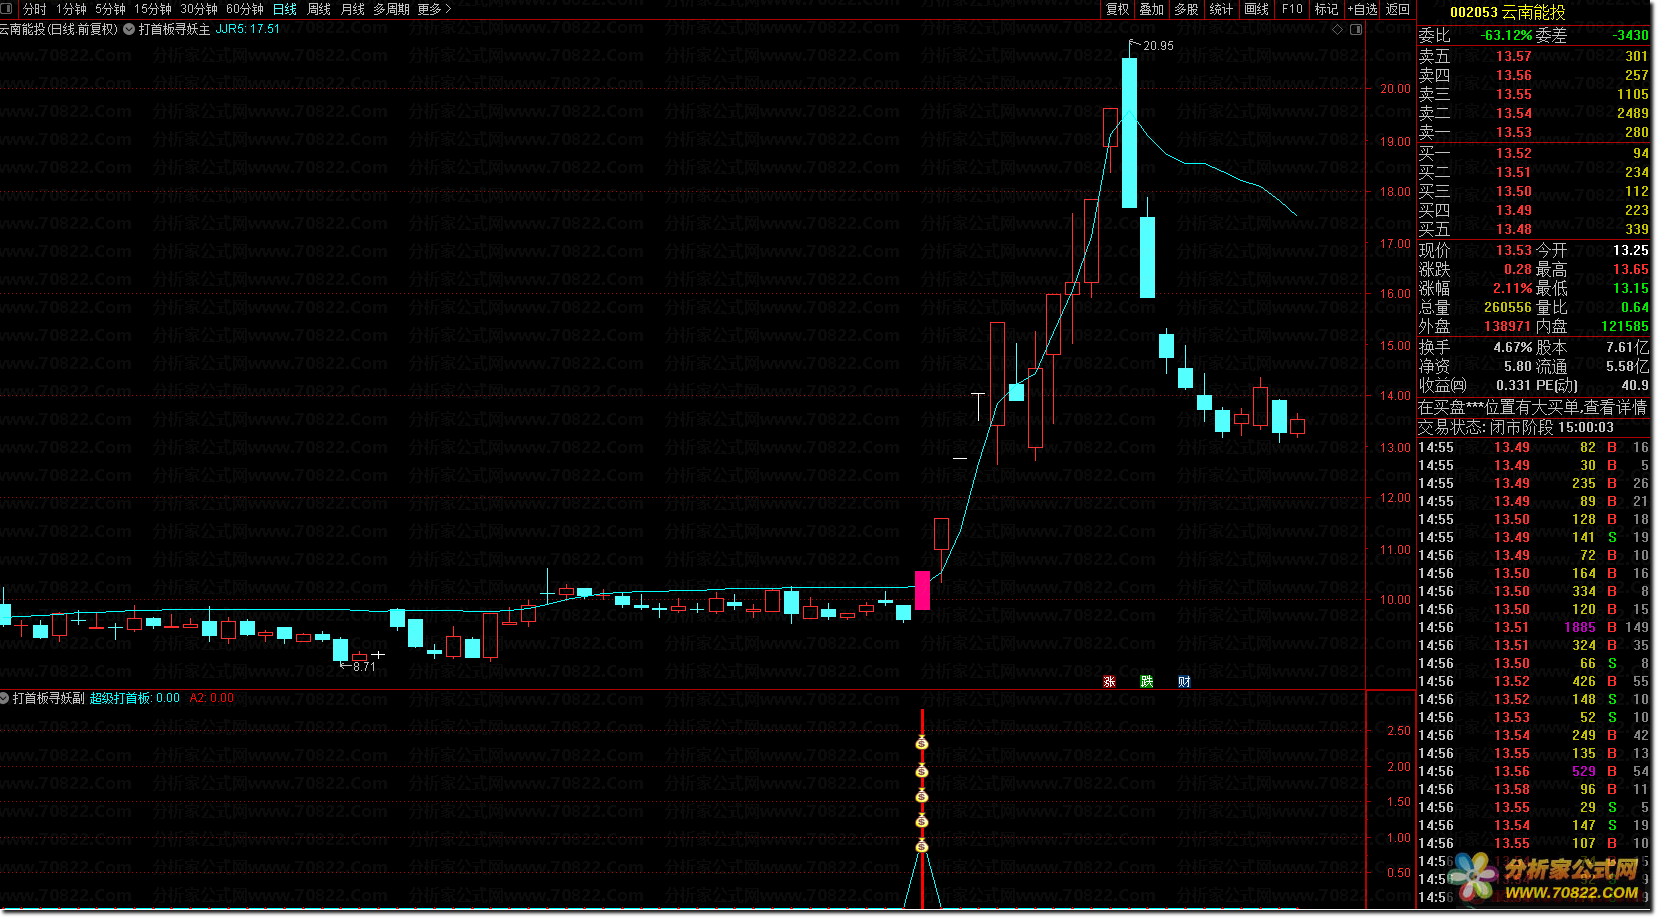Select the 5分钟 period

click(x=110, y=9)
